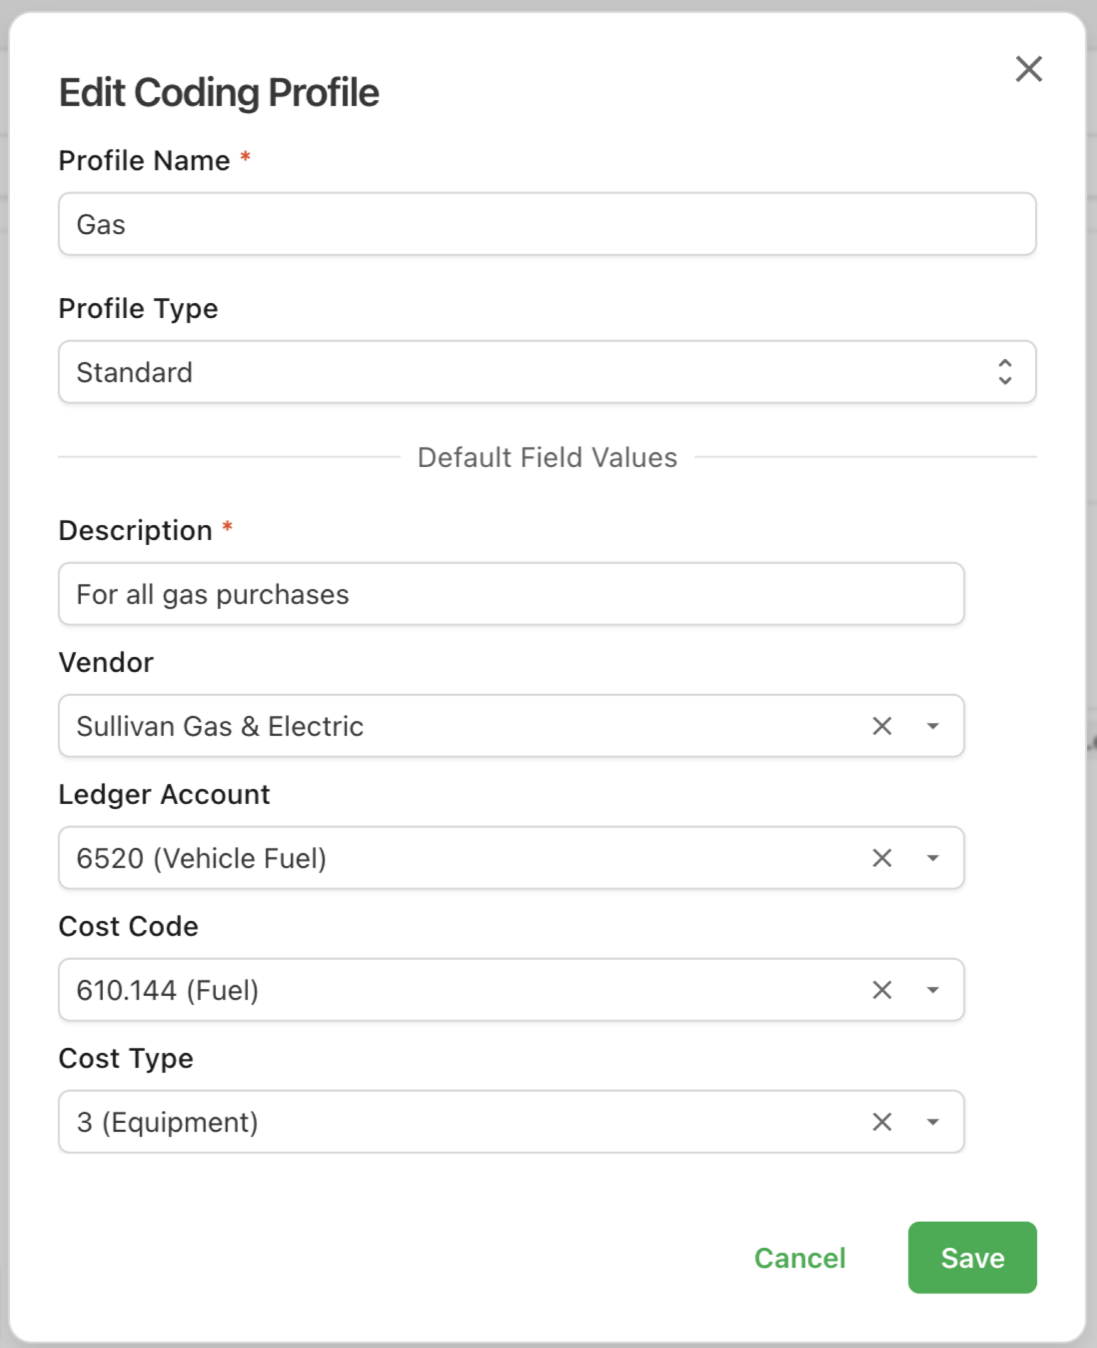Click the Cost Code label
Image resolution: width=1097 pixels, height=1348 pixels.
click(x=129, y=926)
